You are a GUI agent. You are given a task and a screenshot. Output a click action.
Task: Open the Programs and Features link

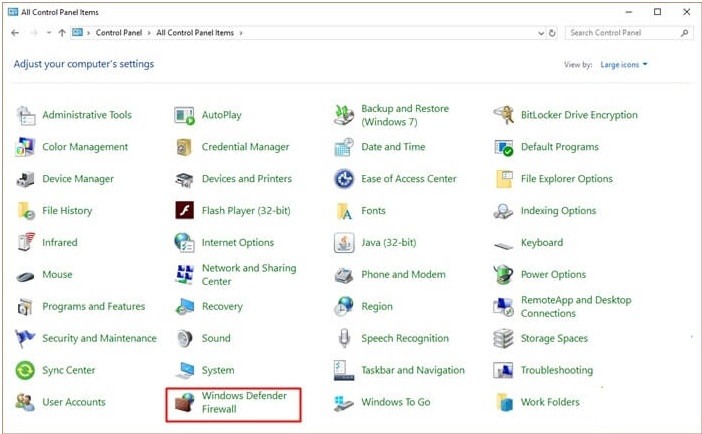[x=94, y=307]
